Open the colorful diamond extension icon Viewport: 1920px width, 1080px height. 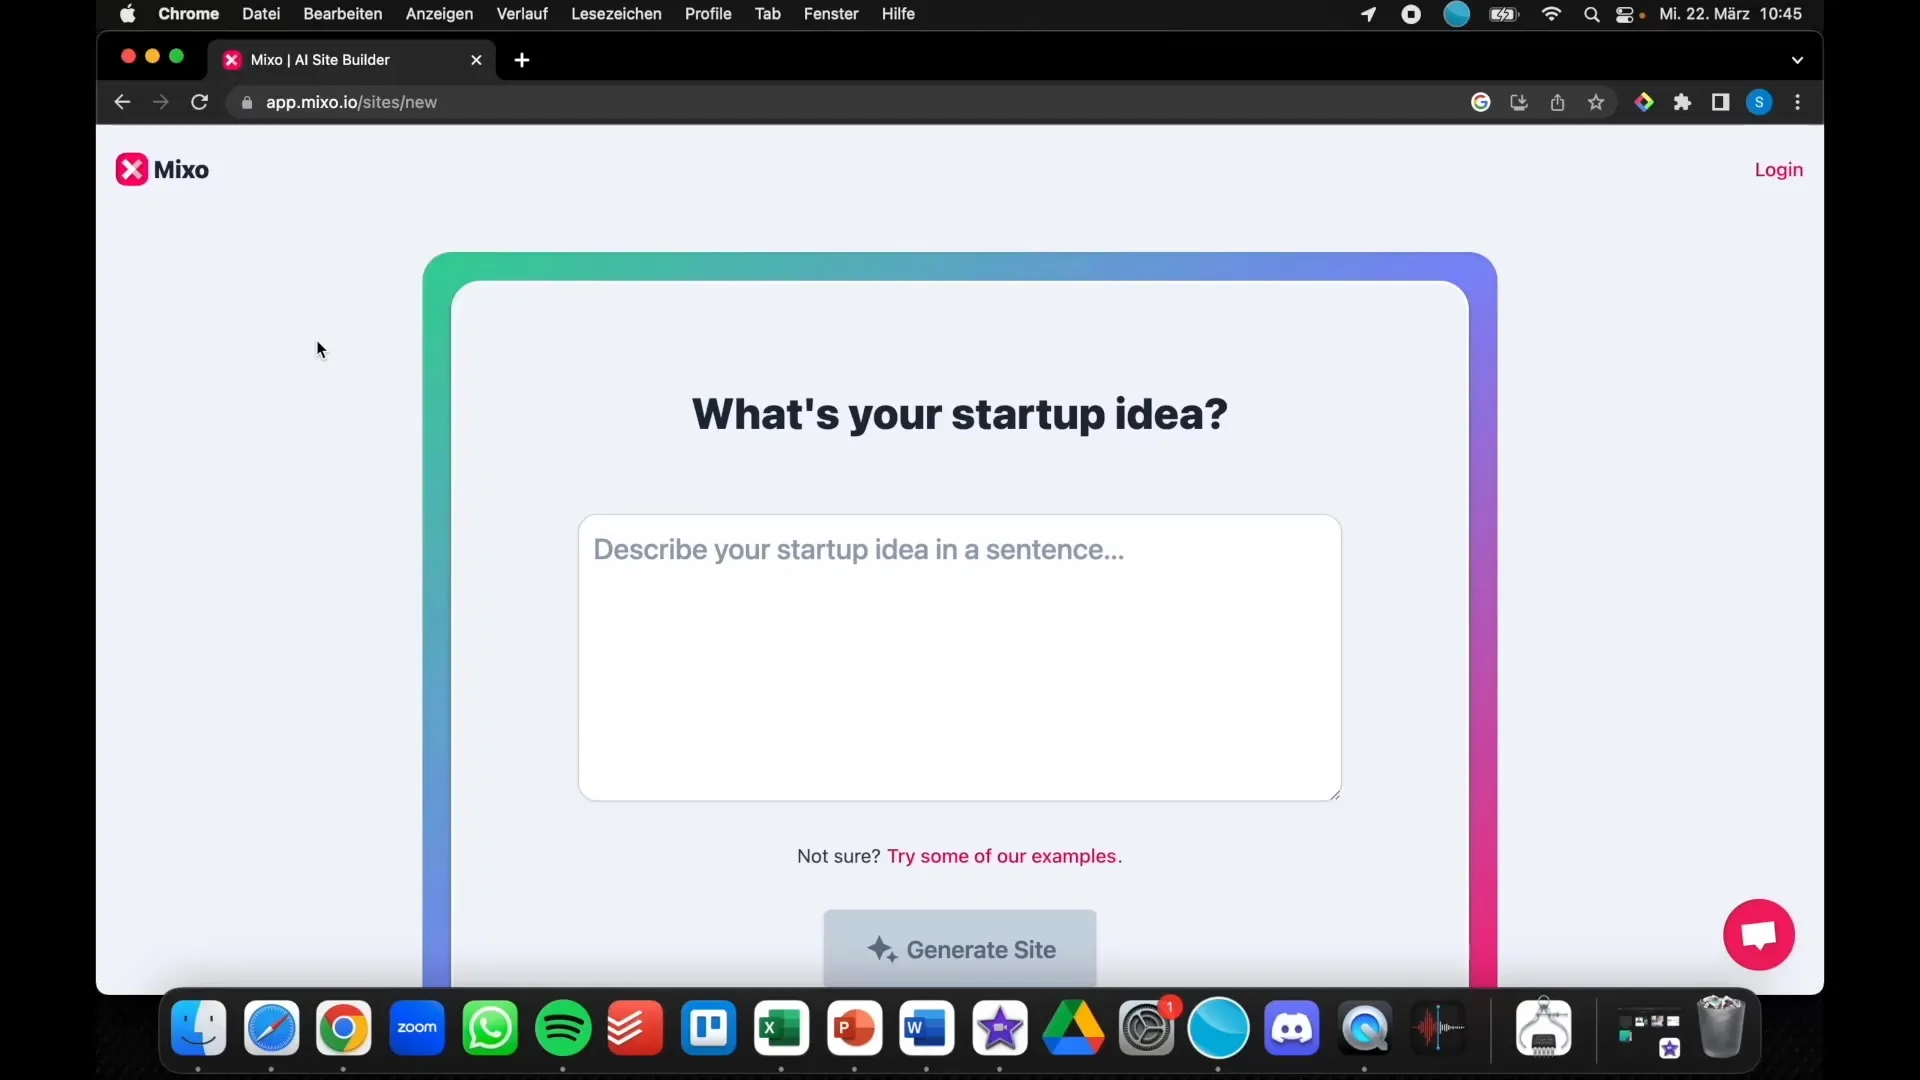point(1644,102)
